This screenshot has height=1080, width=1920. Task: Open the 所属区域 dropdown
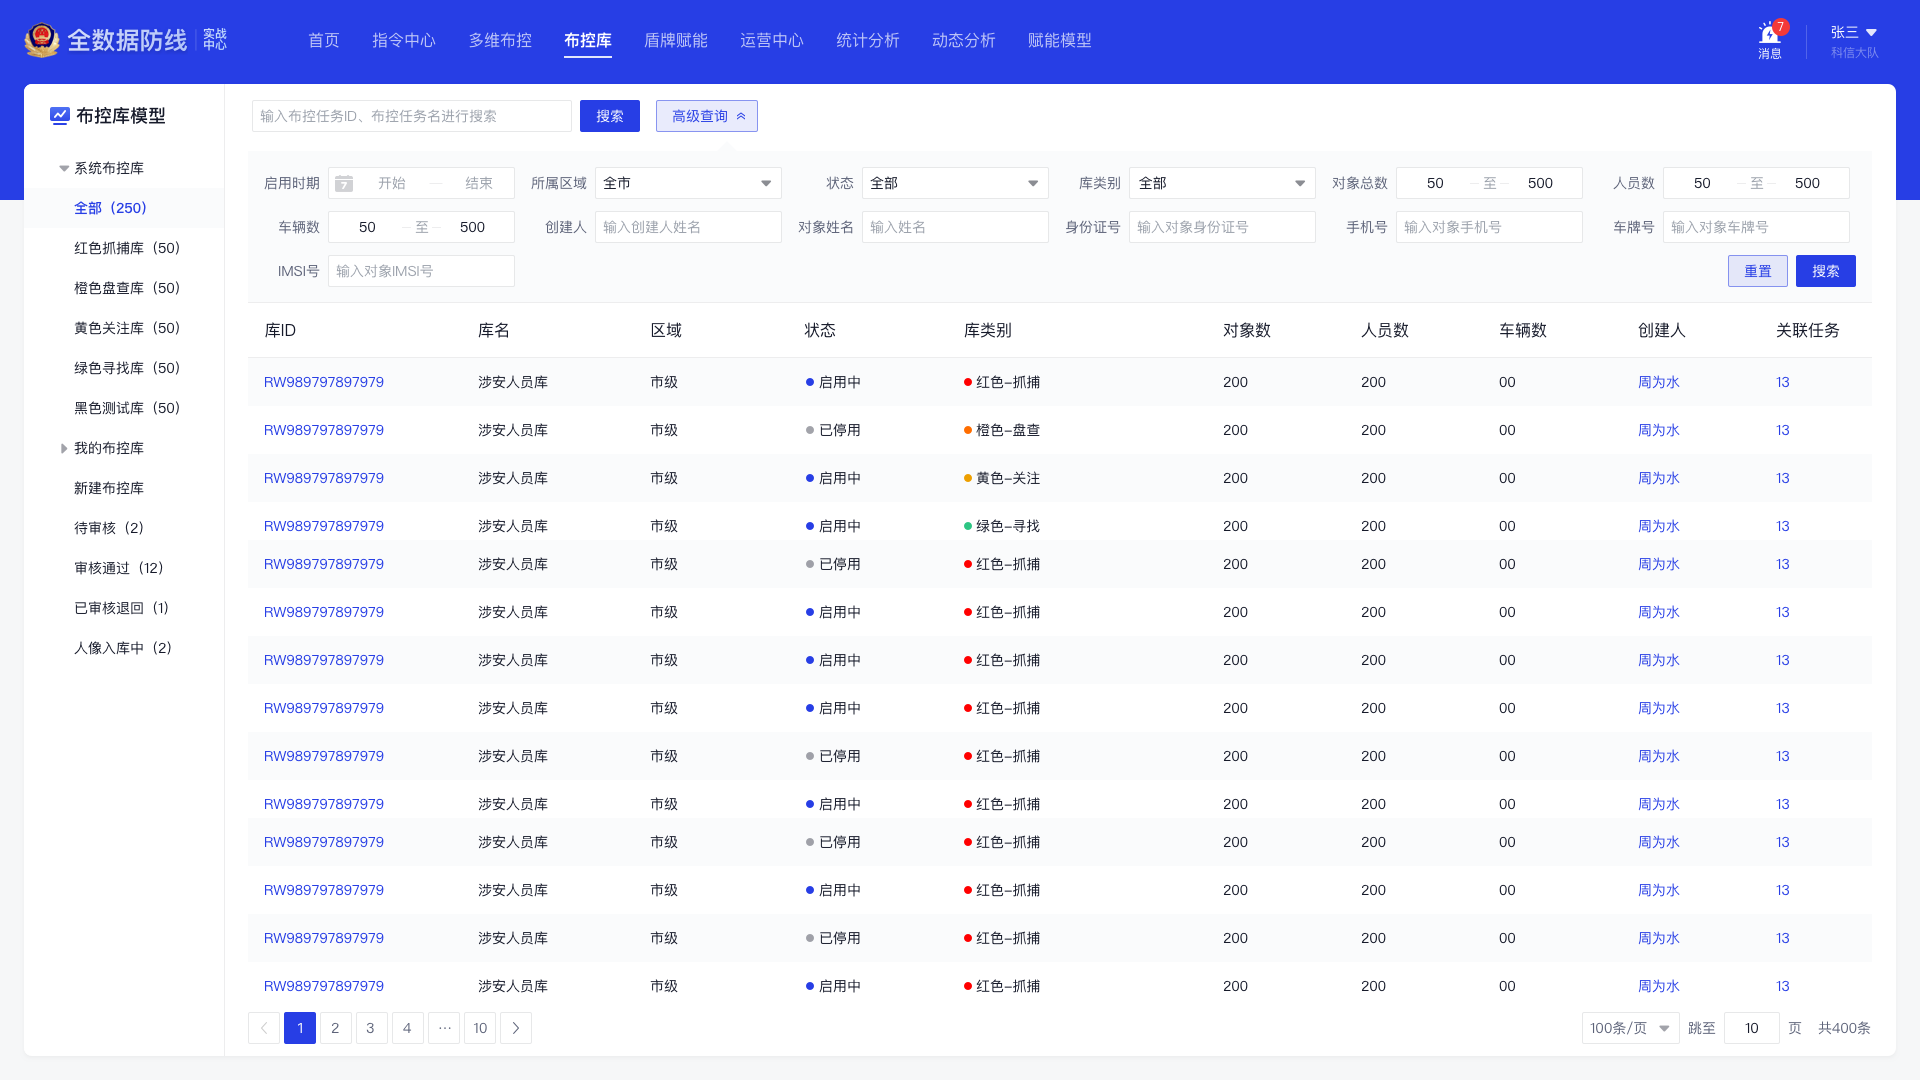point(688,183)
